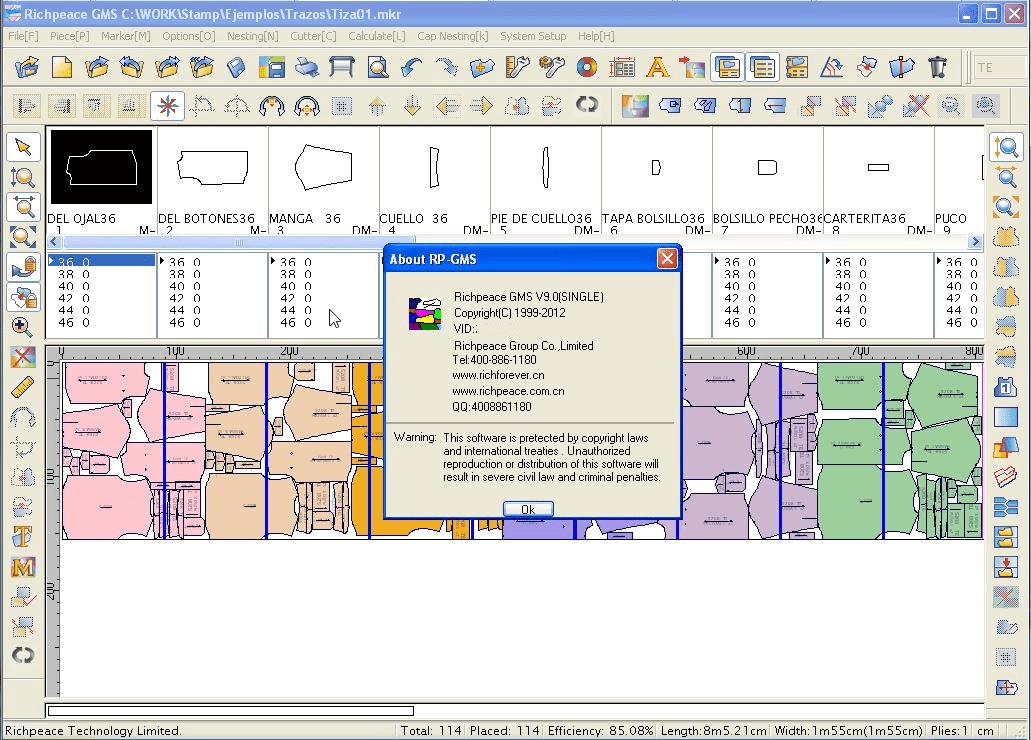The width and height of the screenshot is (1031, 740).
Task: Click the New file blank page icon
Action: (x=62, y=68)
